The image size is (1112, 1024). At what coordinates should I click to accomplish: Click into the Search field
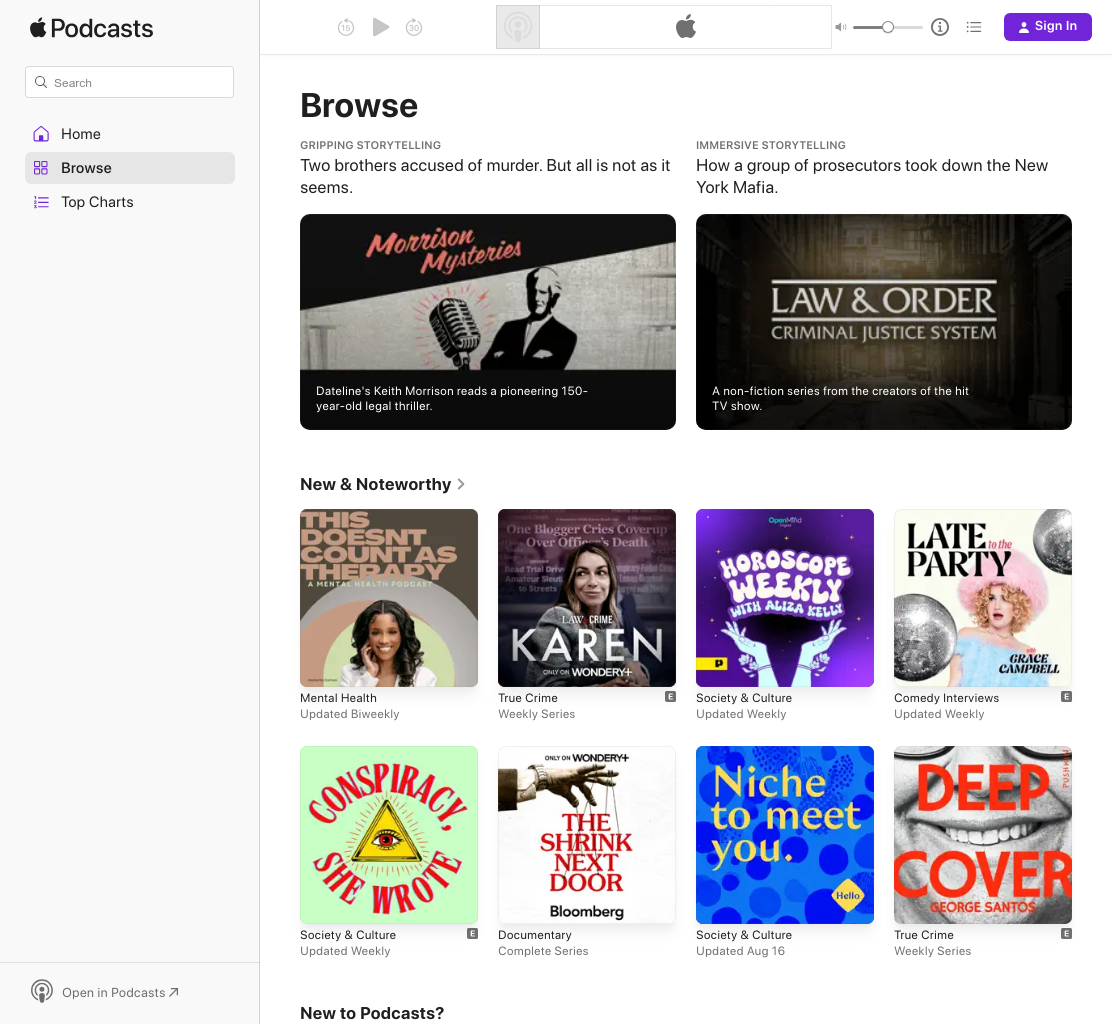(129, 82)
